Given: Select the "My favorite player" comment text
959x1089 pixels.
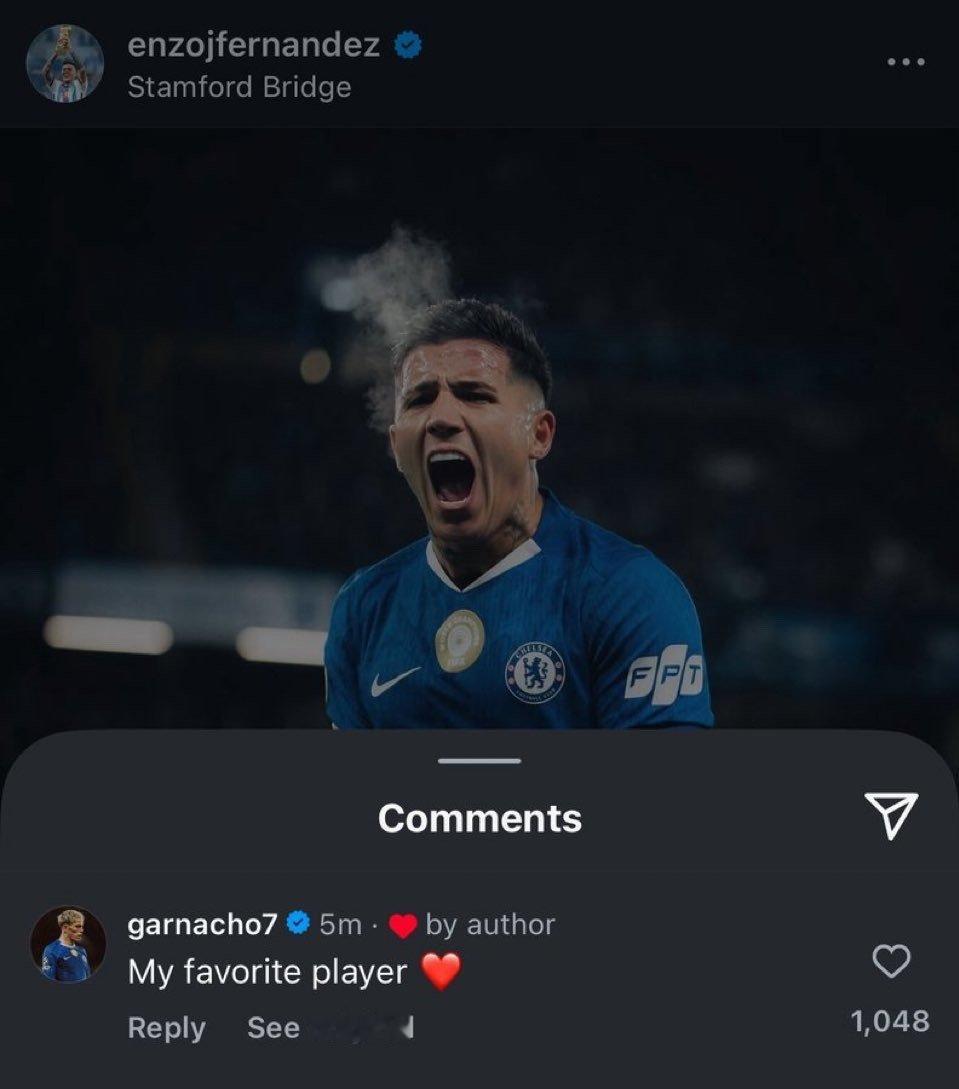Looking at the screenshot, I should tap(267, 972).
